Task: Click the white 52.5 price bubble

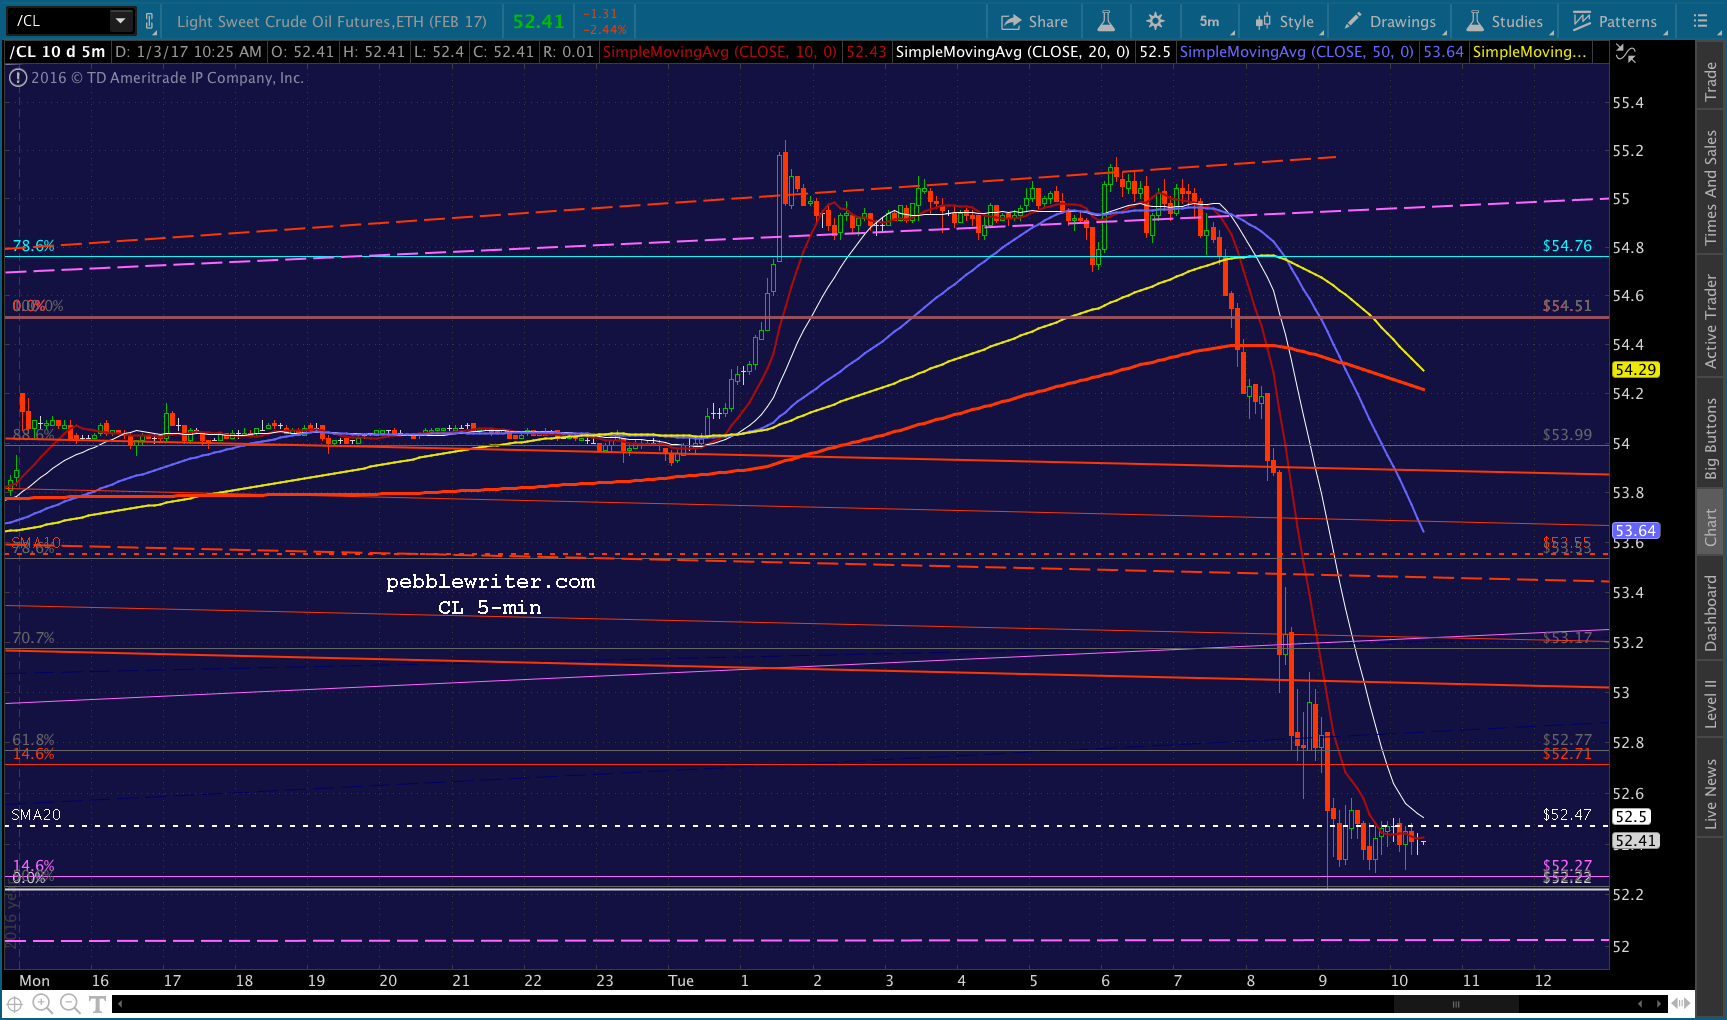Action: pos(1631,817)
